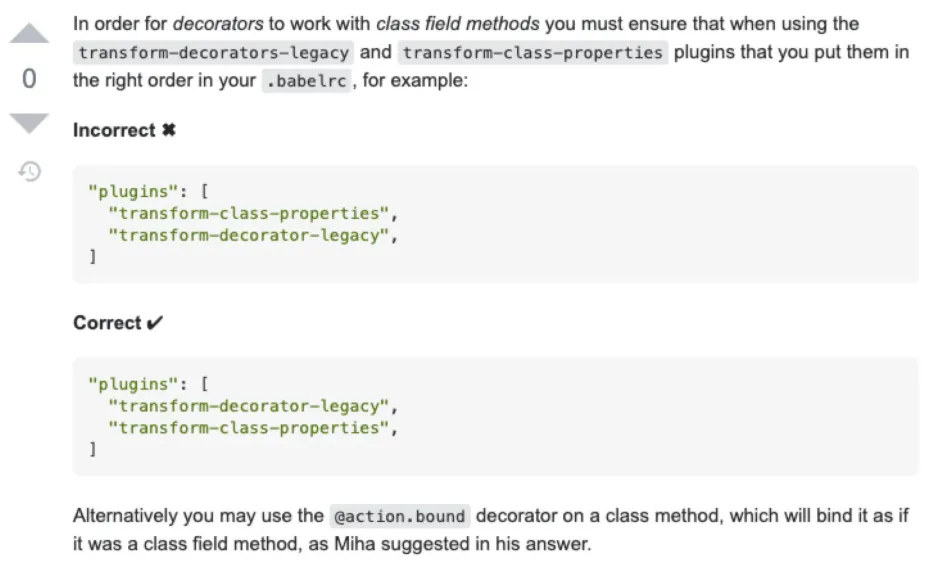Click the Correct heading check mark
The image size is (931, 565).
(x=155, y=323)
